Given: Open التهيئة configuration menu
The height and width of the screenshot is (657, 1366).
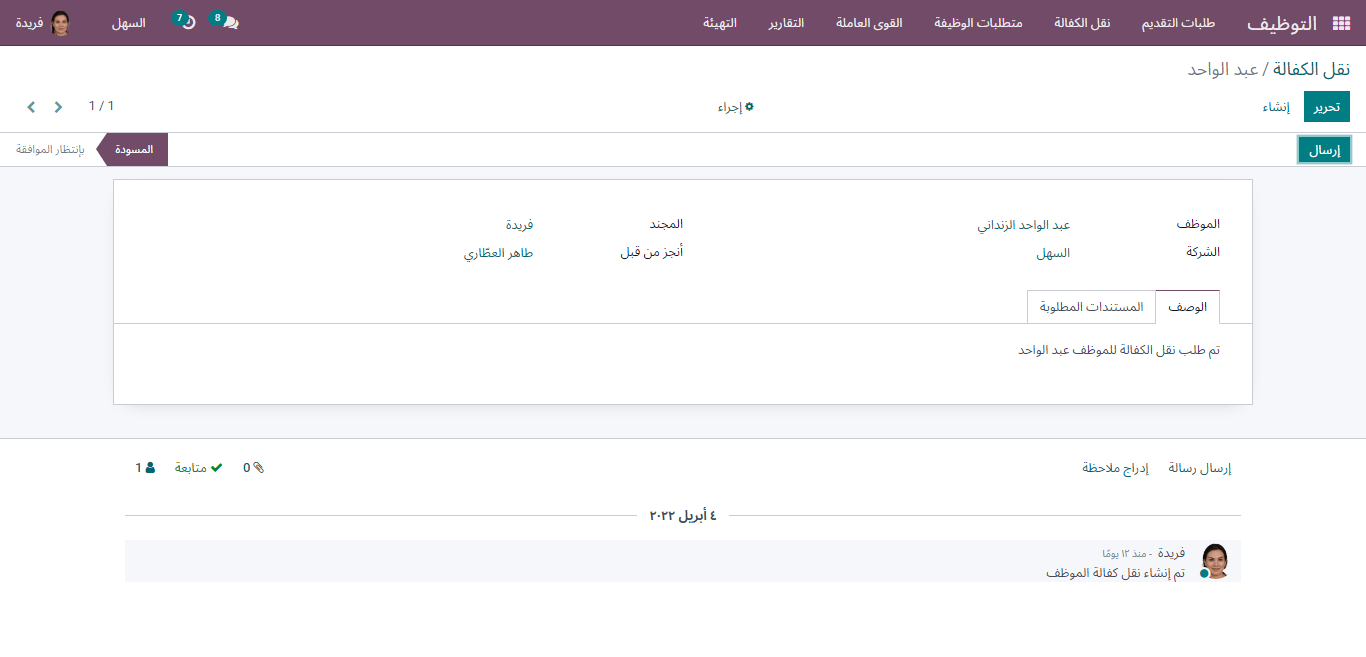Looking at the screenshot, I should click(720, 23).
